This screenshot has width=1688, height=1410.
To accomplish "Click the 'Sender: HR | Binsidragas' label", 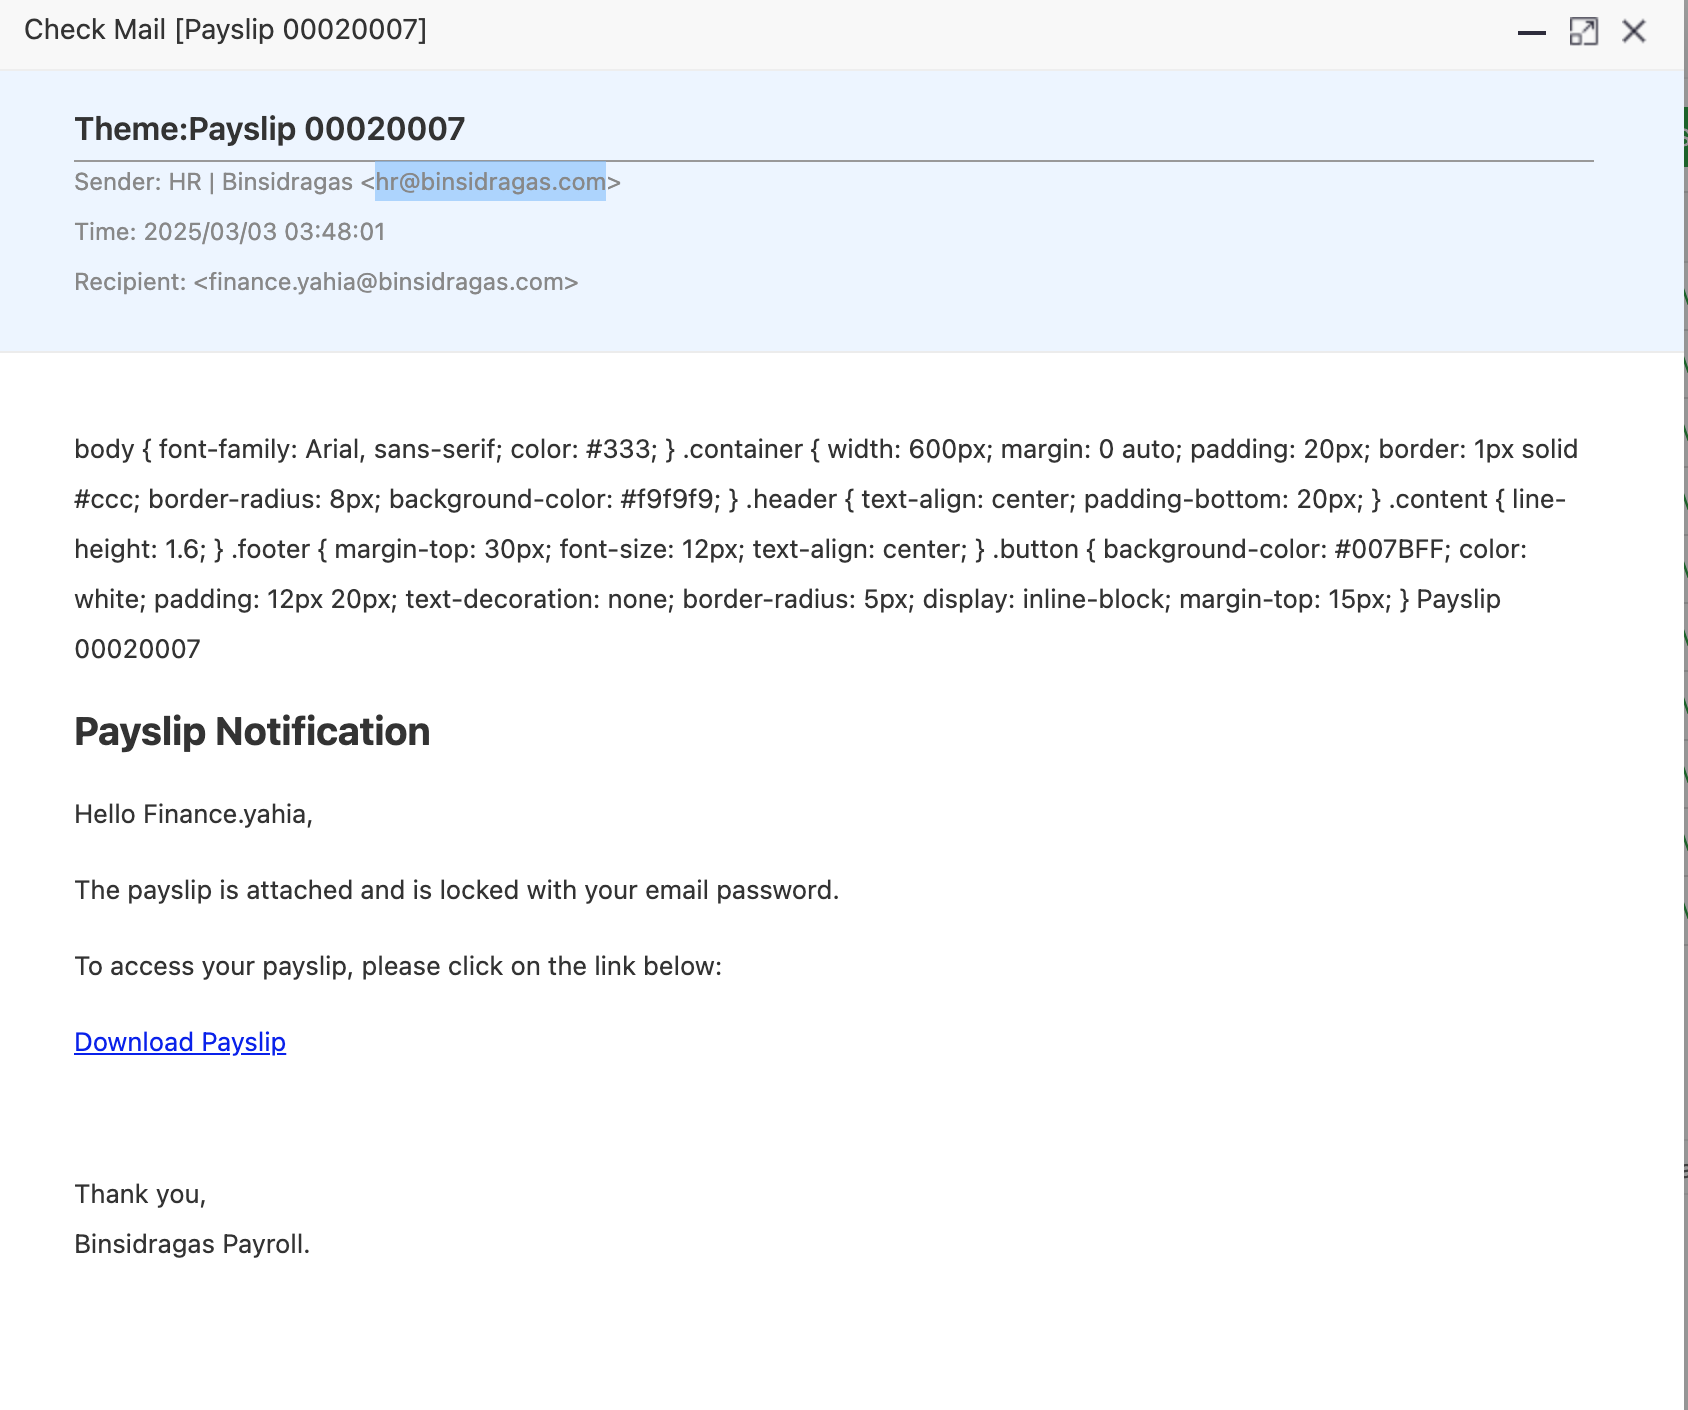I will [213, 182].
